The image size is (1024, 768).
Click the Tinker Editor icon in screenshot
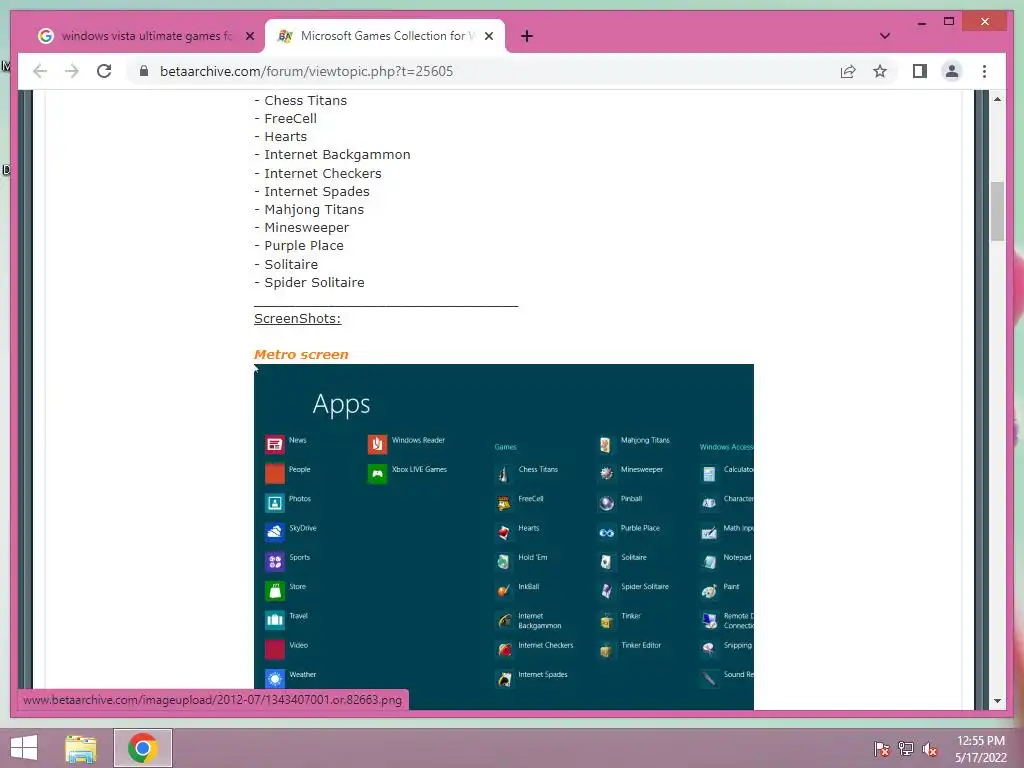click(606, 650)
